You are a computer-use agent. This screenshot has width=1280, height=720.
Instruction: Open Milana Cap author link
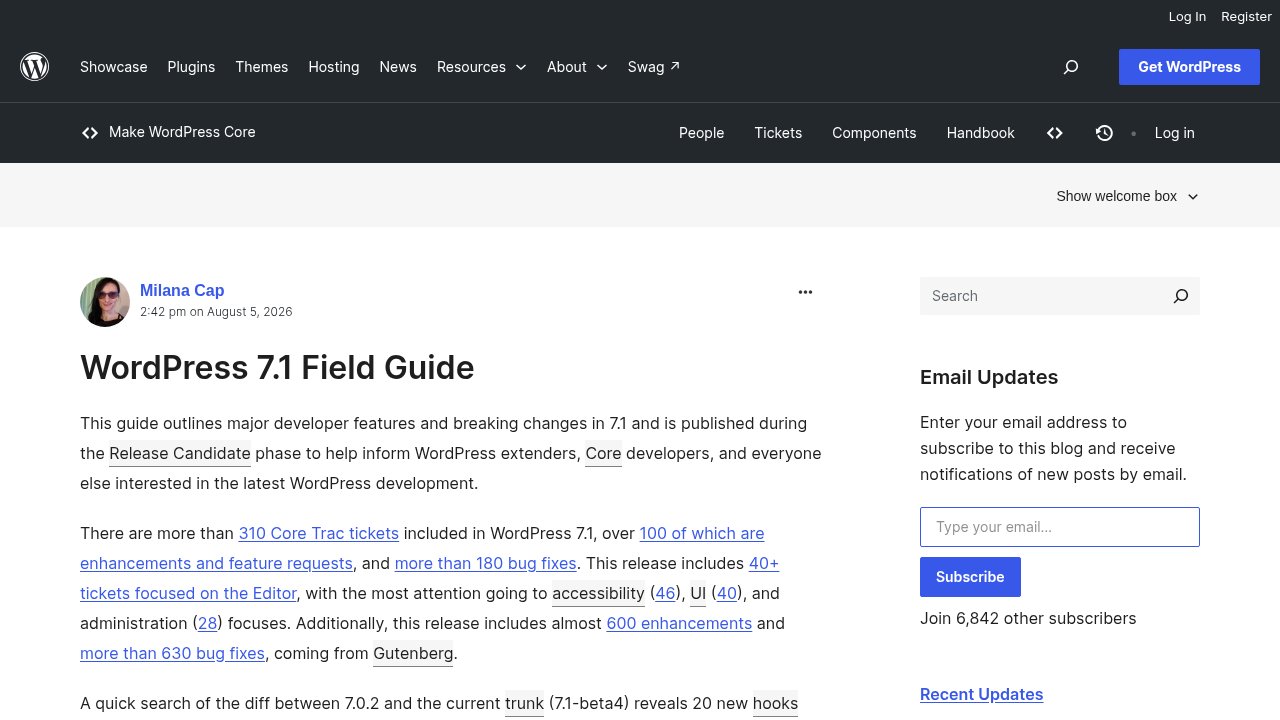click(x=182, y=290)
